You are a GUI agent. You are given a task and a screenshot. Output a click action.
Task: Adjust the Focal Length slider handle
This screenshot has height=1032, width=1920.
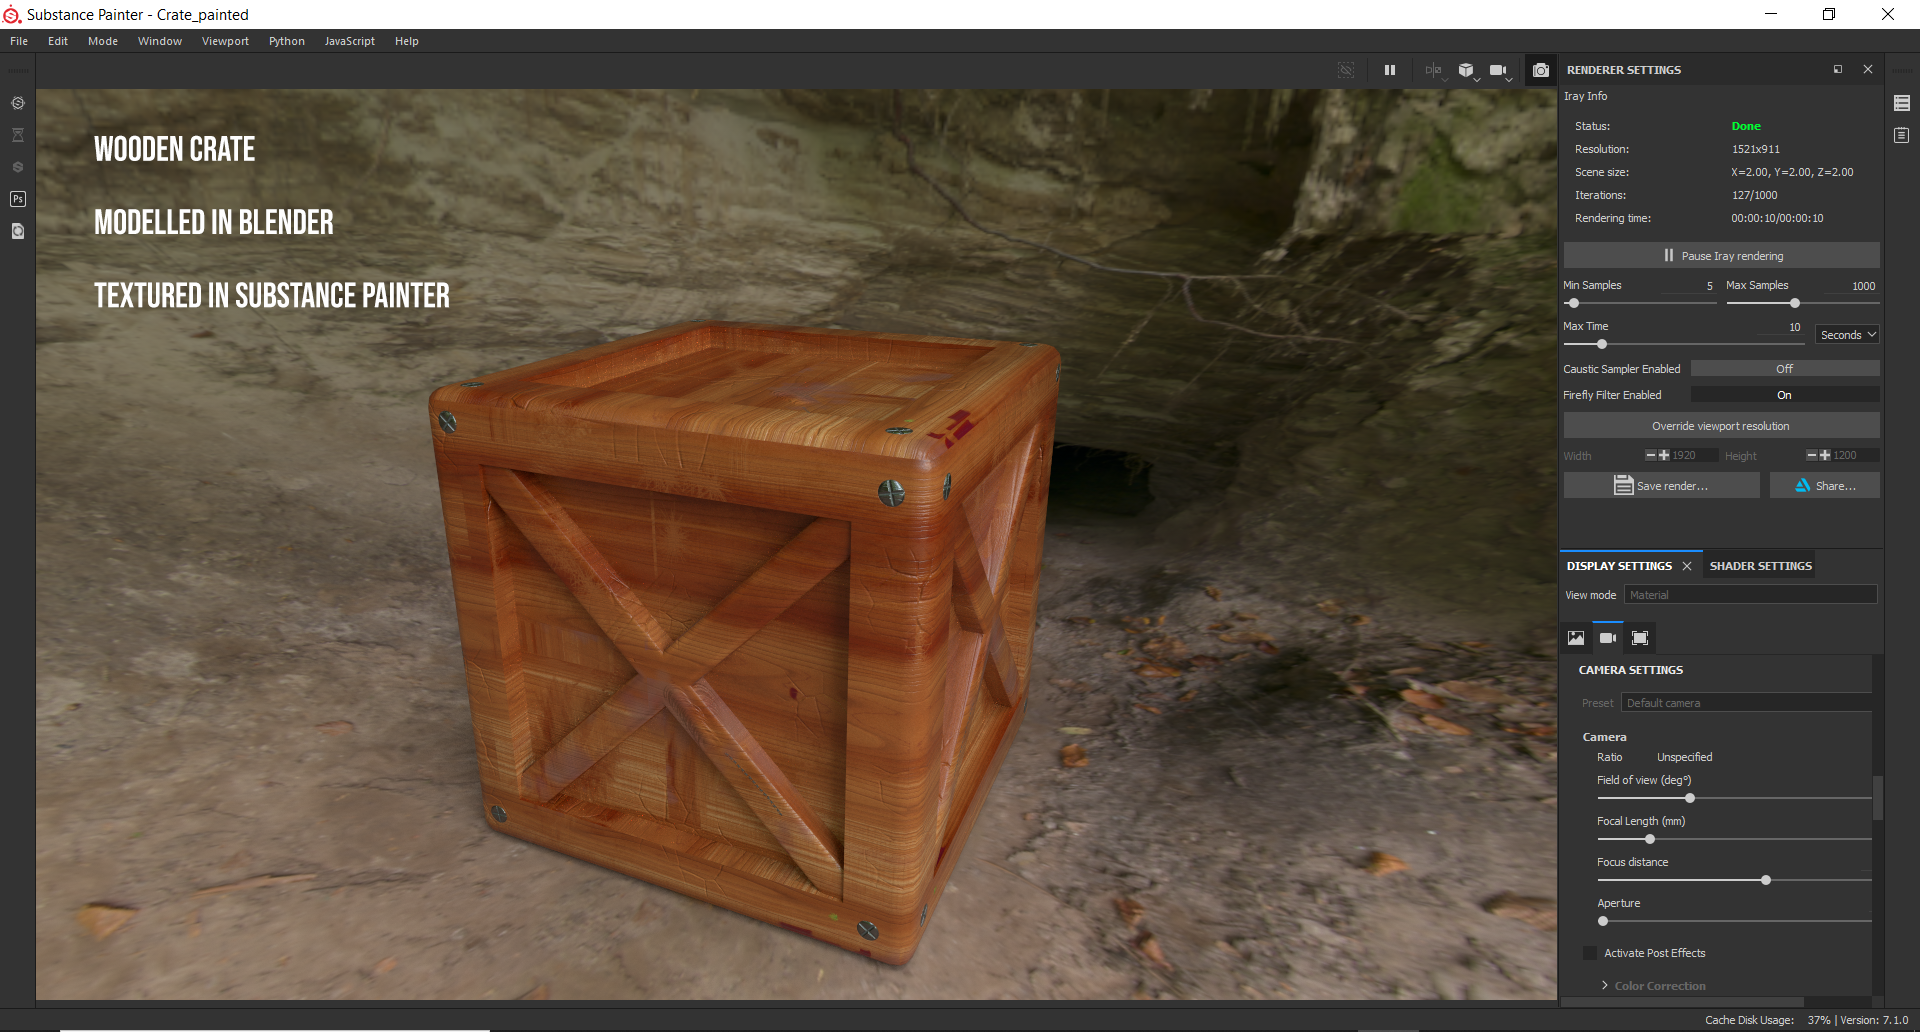(1650, 839)
